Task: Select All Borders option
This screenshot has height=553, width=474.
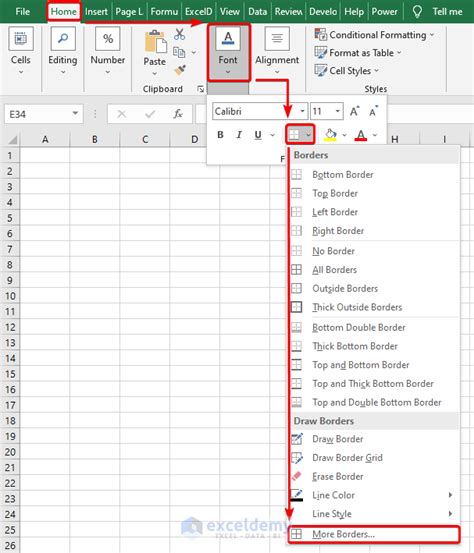Action: pos(375,270)
